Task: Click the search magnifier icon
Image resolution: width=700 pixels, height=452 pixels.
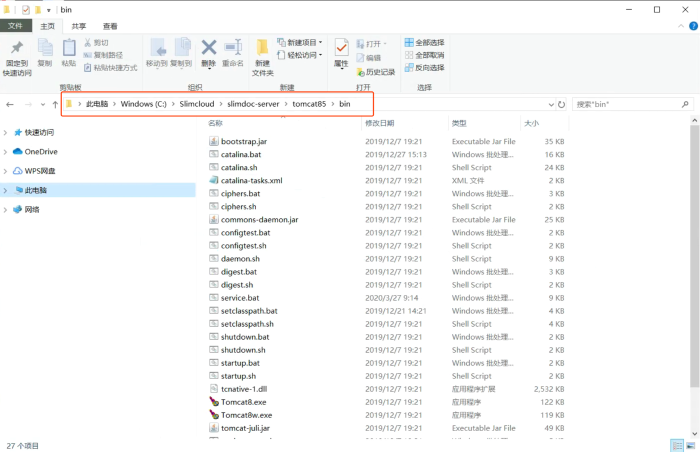Action: tap(685, 104)
